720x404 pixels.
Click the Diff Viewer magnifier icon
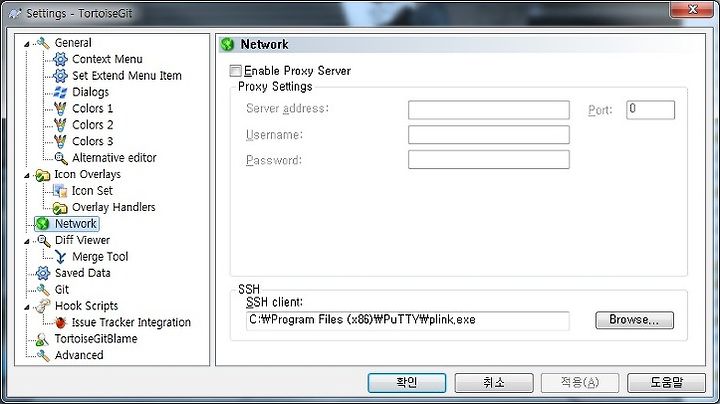[x=44, y=241]
